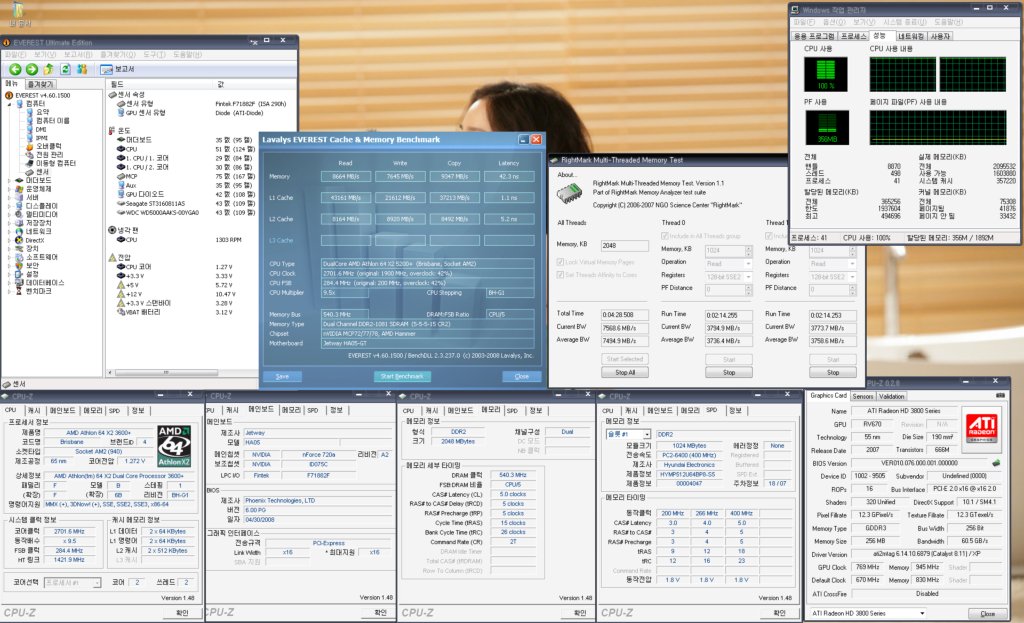Image resolution: width=1024 pixels, height=623 pixels.
Task: Toggle Thread 1 Include in All Threads checkbox
Action: [x=769, y=236]
